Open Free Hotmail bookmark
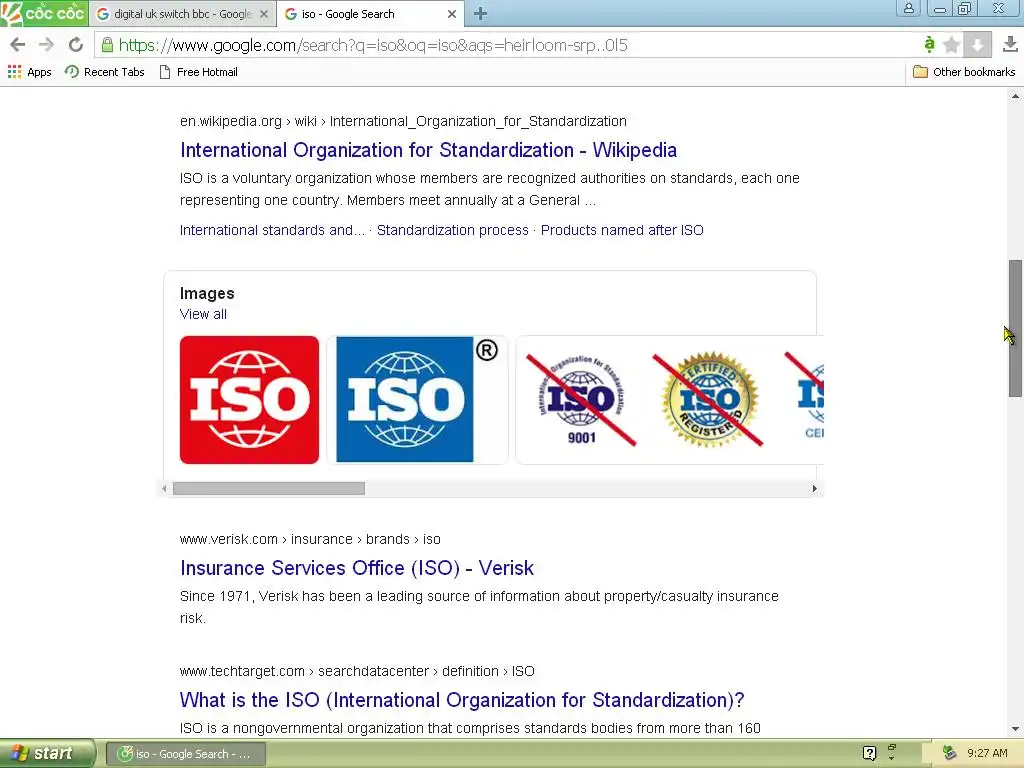 199,72
